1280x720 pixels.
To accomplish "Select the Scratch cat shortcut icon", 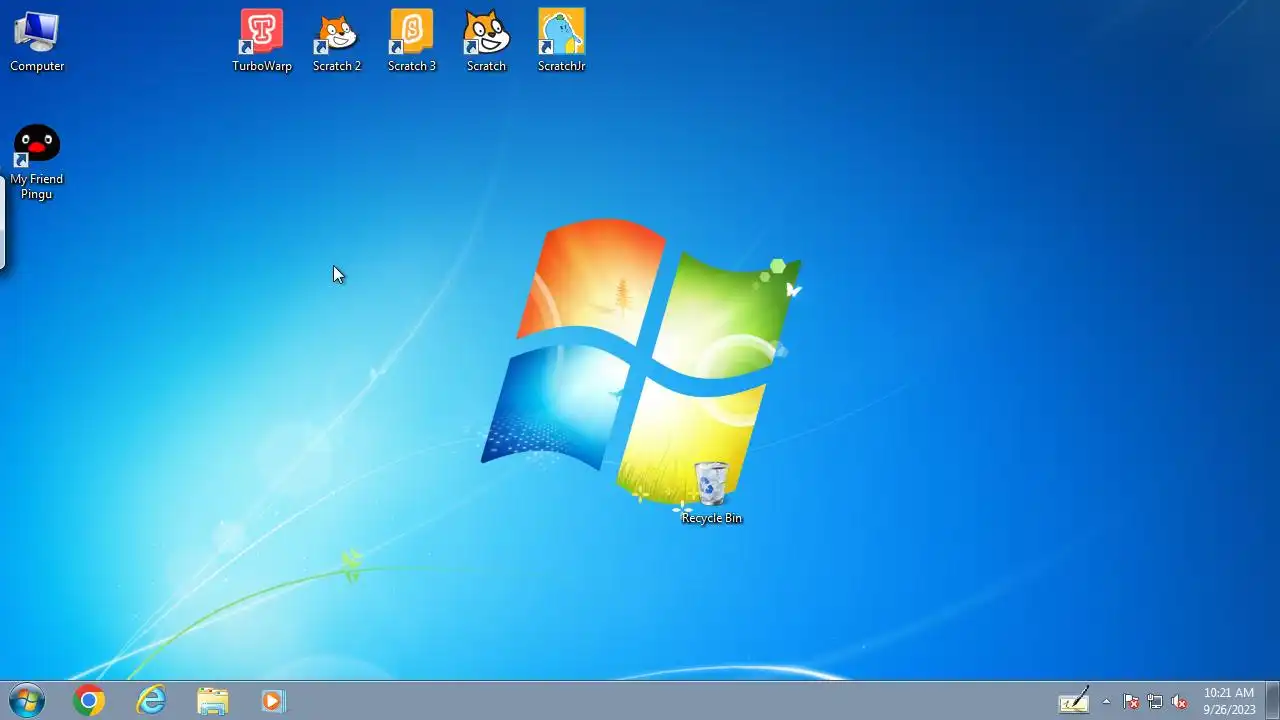I will (487, 32).
